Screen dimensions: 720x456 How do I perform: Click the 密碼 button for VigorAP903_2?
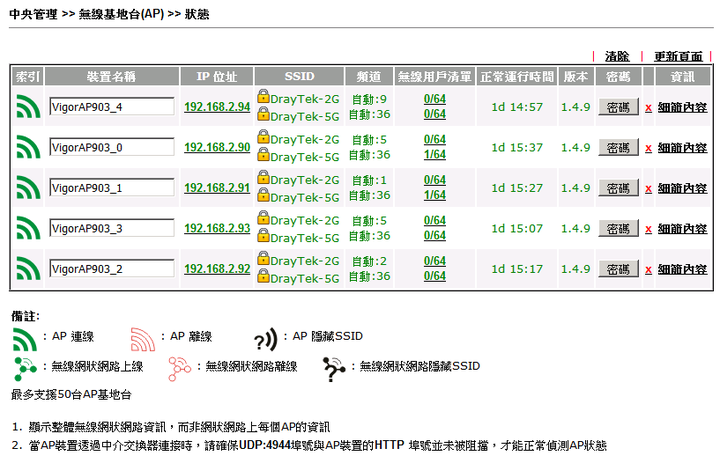[618, 269]
